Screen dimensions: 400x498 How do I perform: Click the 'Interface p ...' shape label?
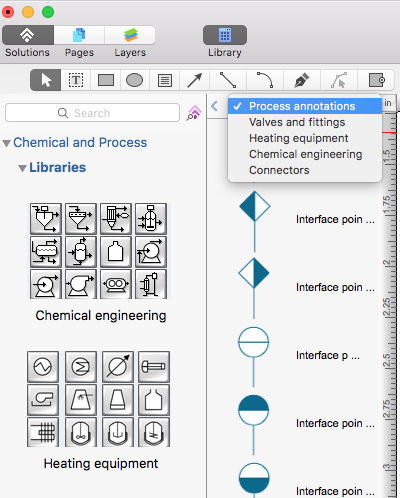coord(328,355)
